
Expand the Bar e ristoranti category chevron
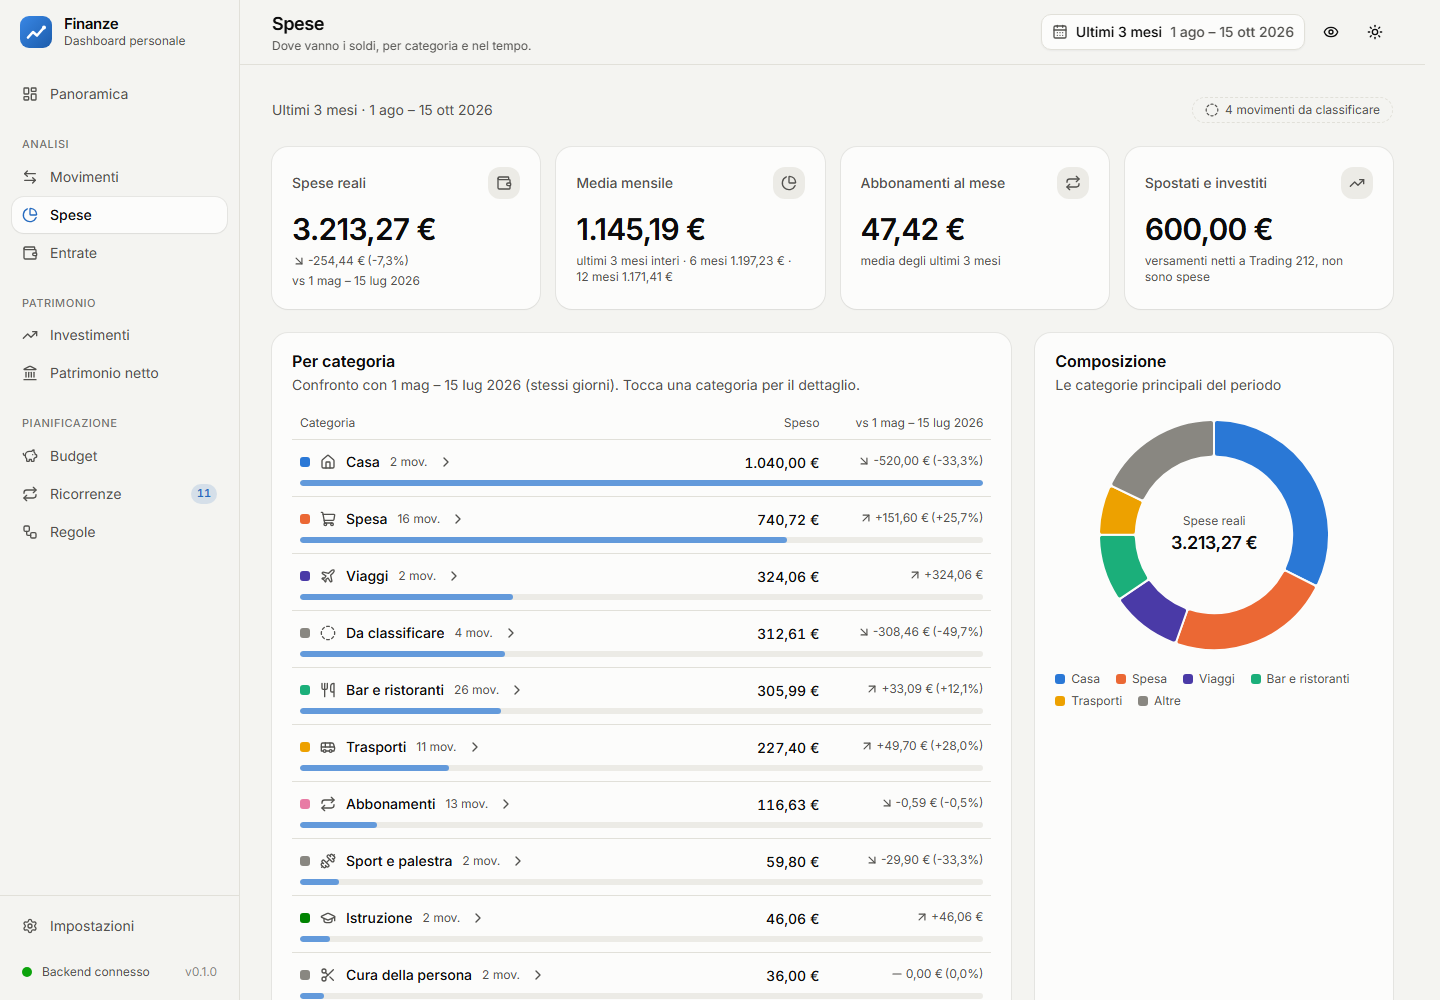pos(517,690)
